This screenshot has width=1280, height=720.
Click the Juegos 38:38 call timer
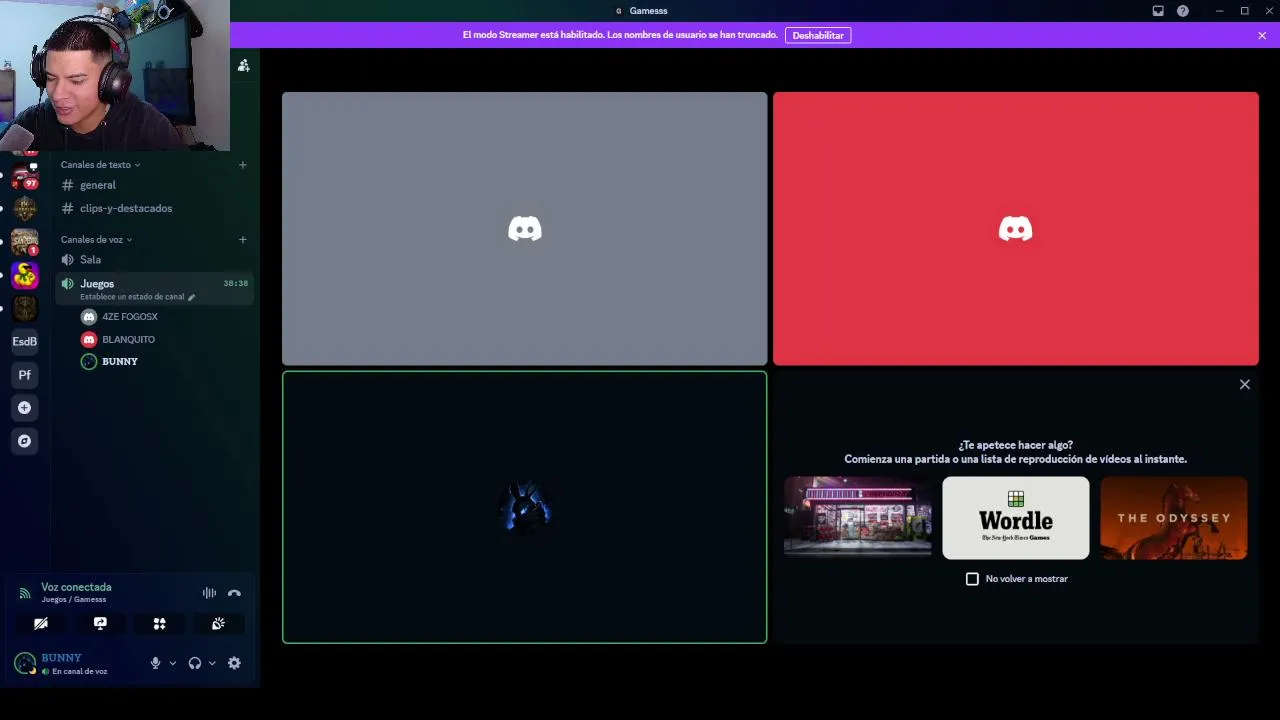[x=235, y=284]
